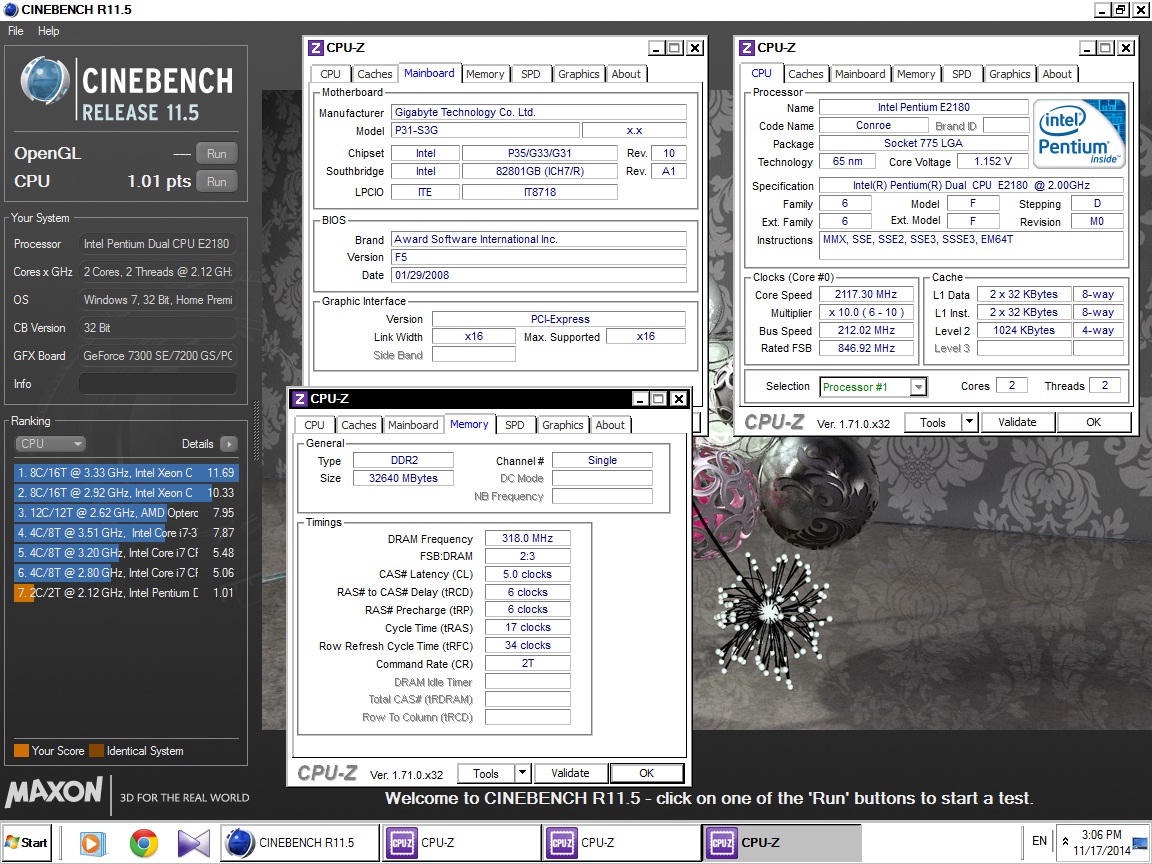Open Caches tab in Mainboard CPU-Z window

click(x=375, y=74)
